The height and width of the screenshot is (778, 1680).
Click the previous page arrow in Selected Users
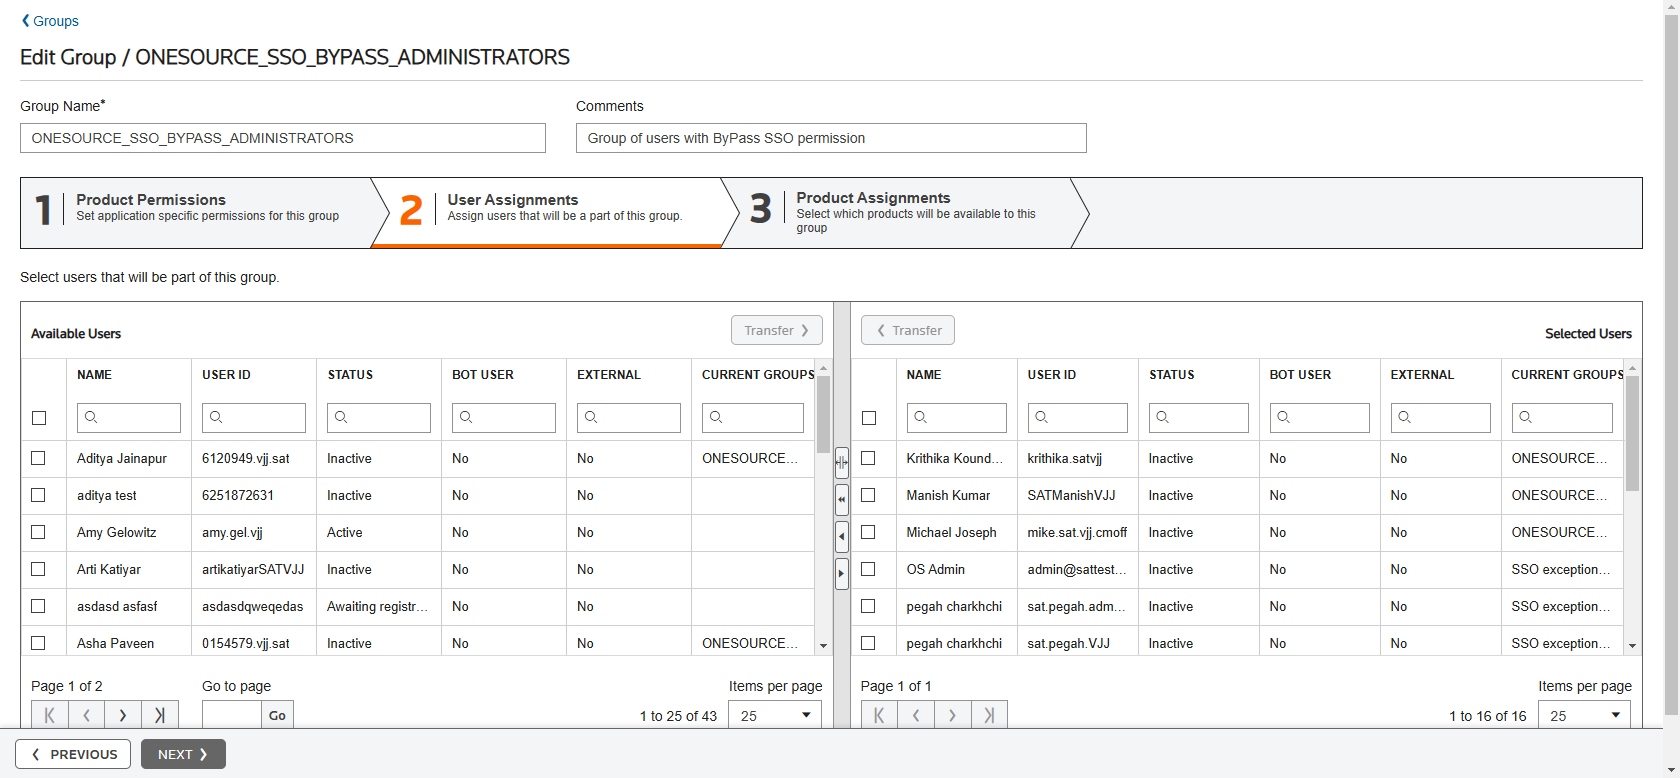pyautogui.click(x=916, y=715)
